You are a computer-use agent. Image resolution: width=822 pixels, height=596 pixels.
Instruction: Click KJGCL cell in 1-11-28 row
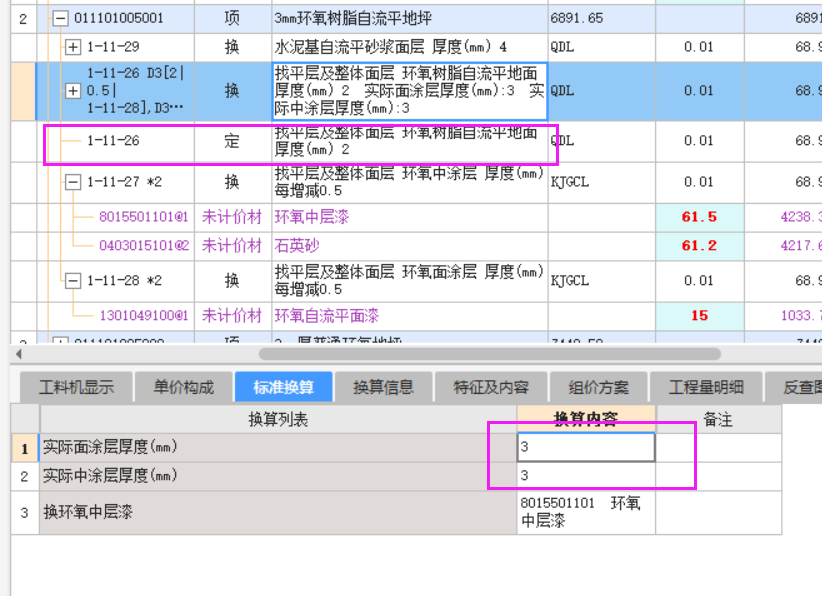point(602,281)
